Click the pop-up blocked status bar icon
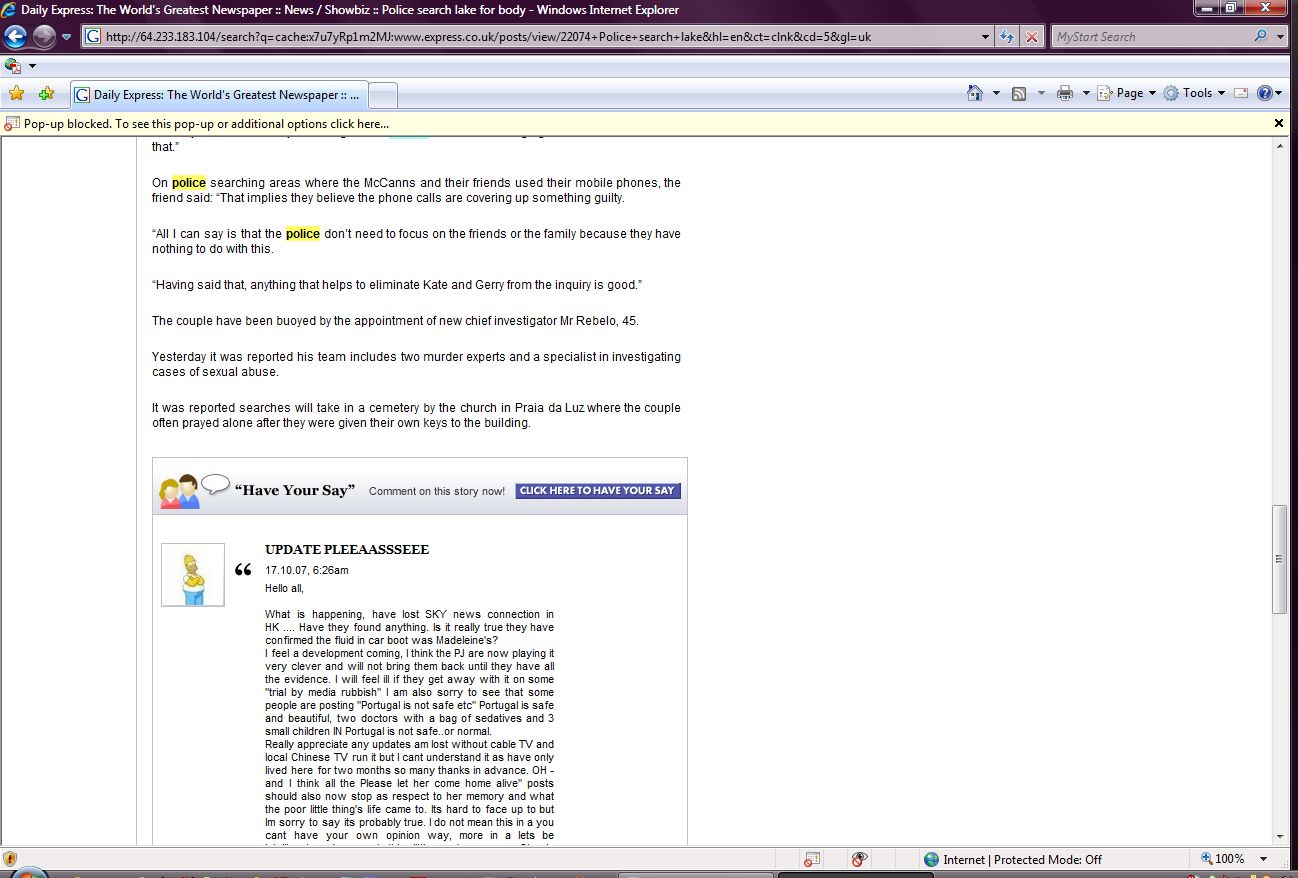The height and width of the screenshot is (878, 1298). click(812, 859)
